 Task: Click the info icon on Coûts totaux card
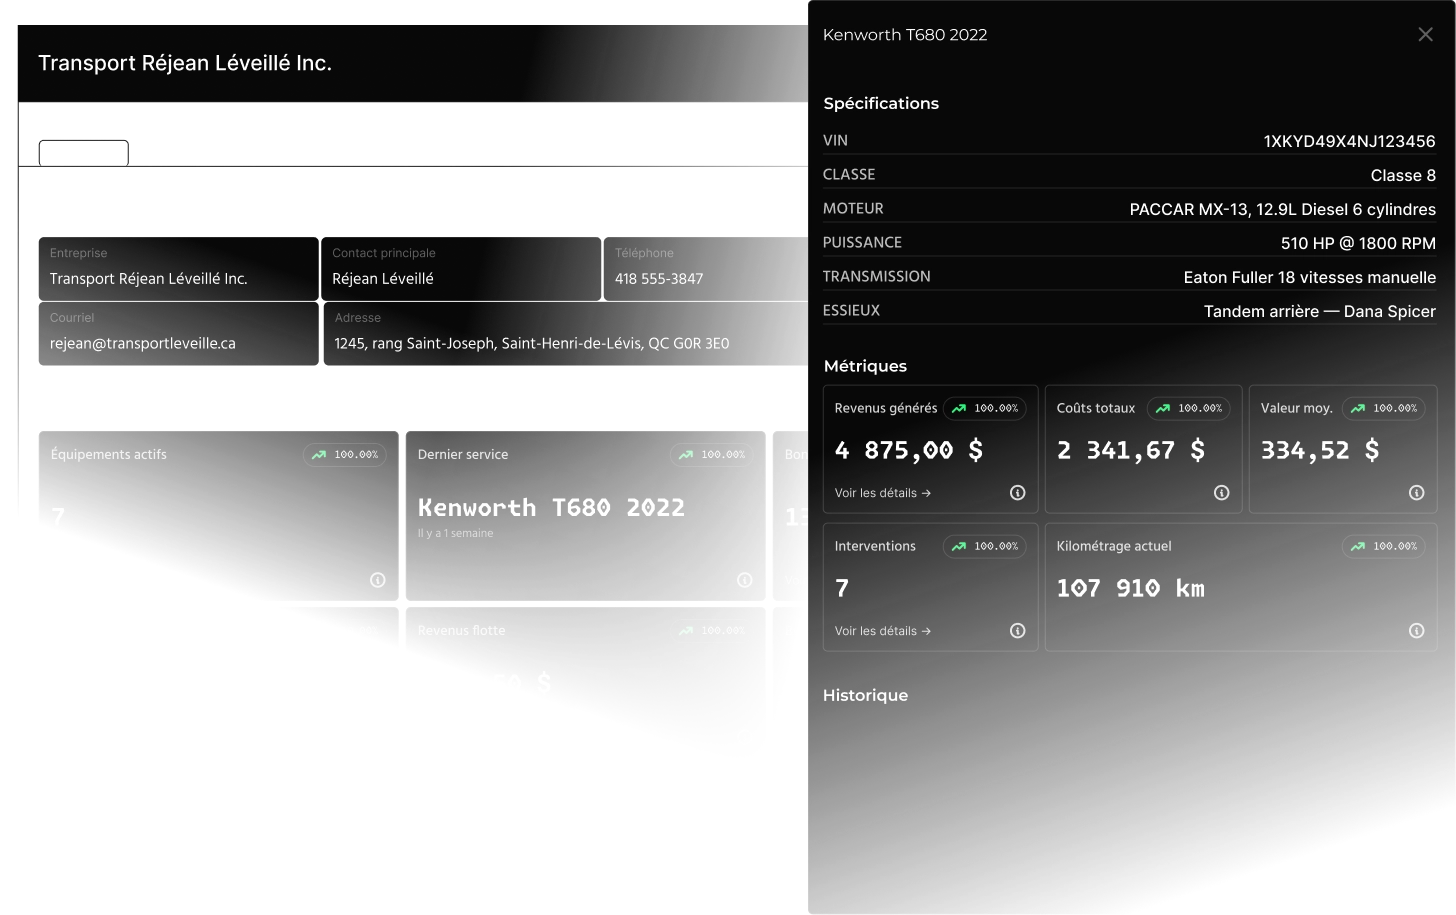click(1221, 492)
